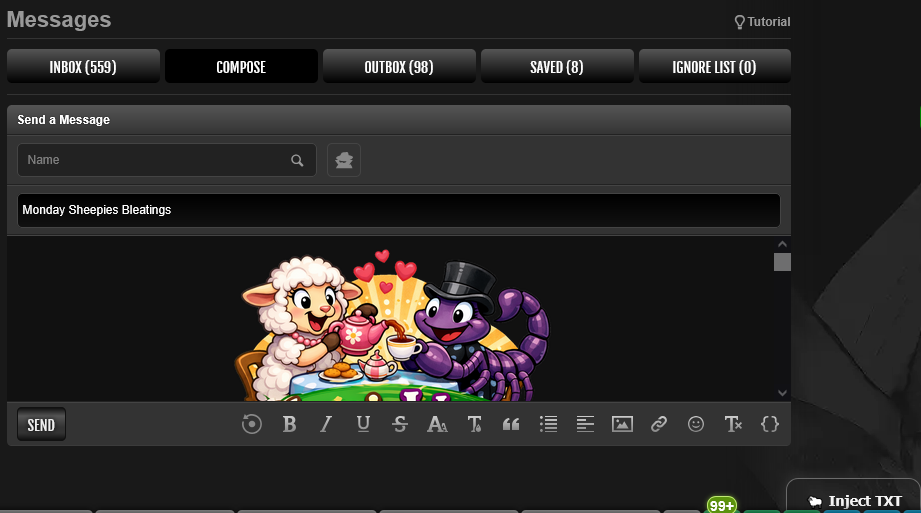The width and height of the screenshot is (921, 513).
Task: Insert a blockquote
Action: (511, 424)
